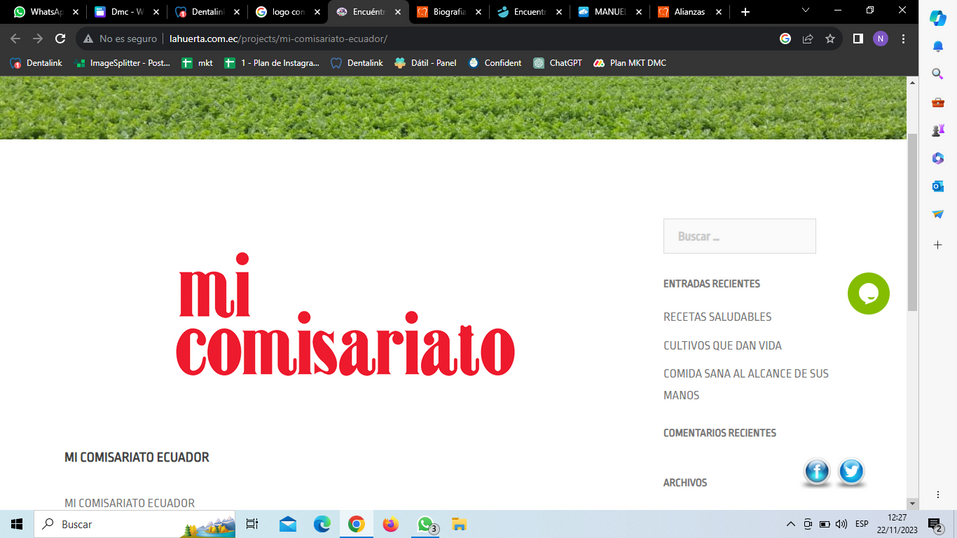Show hidden system tray icons
957x538 pixels.
click(x=791, y=524)
